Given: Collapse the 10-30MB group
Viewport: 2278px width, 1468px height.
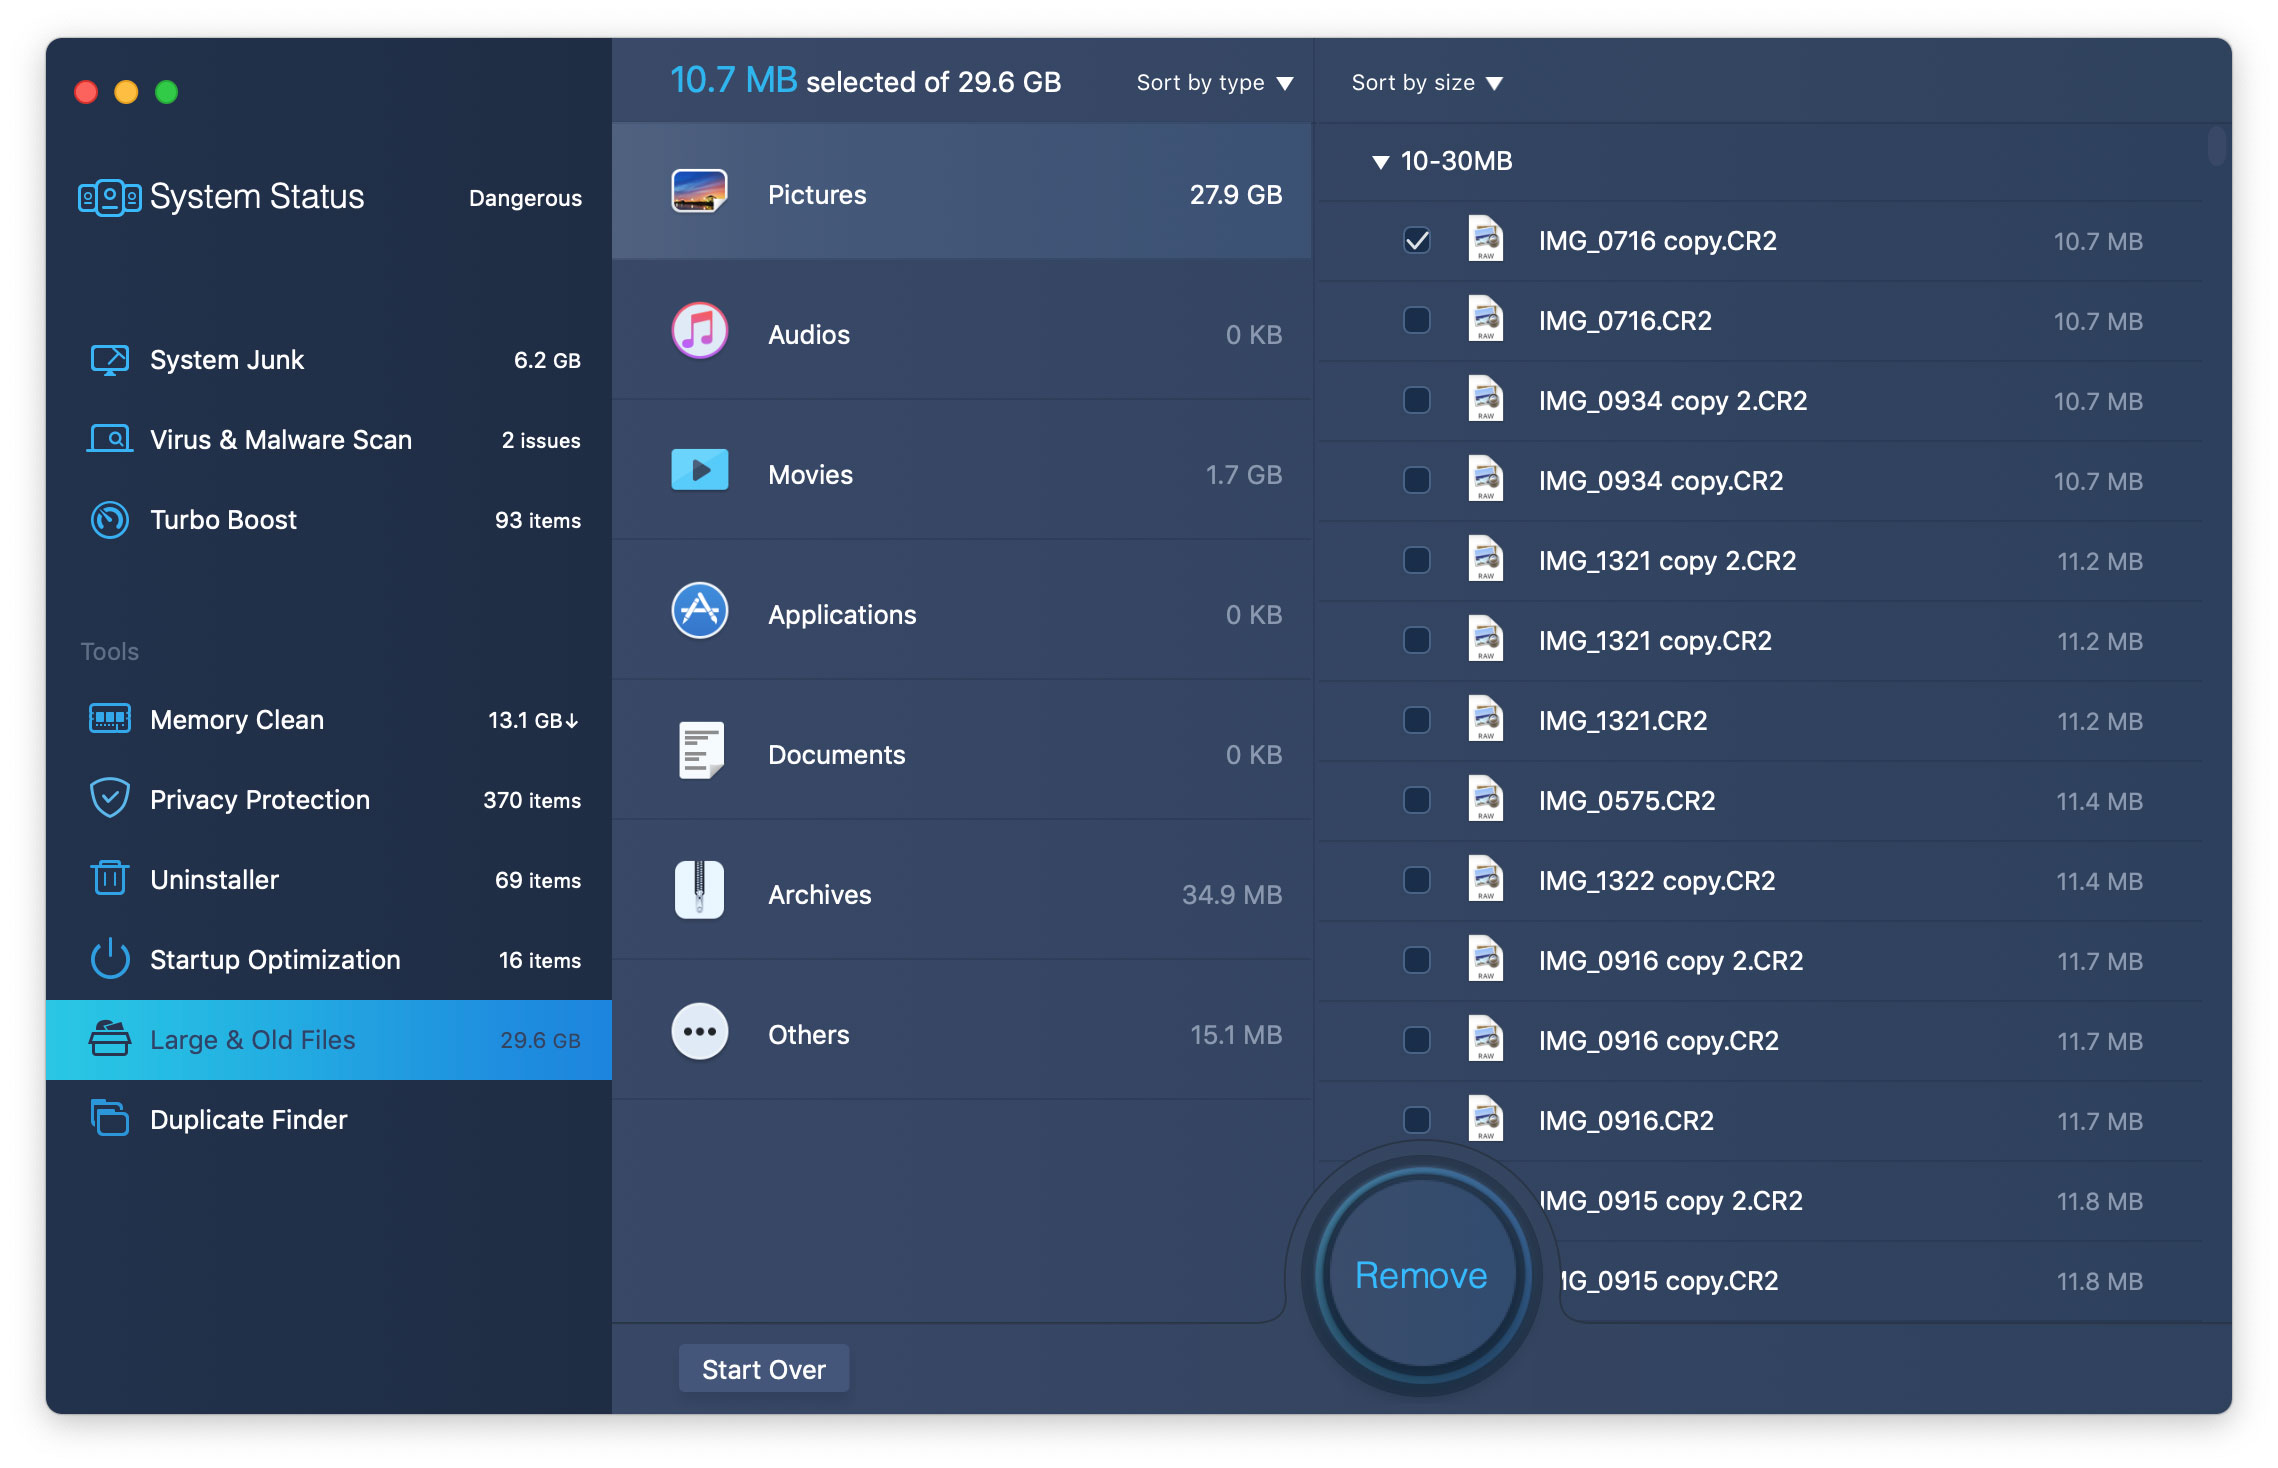Looking at the screenshot, I should (1381, 162).
